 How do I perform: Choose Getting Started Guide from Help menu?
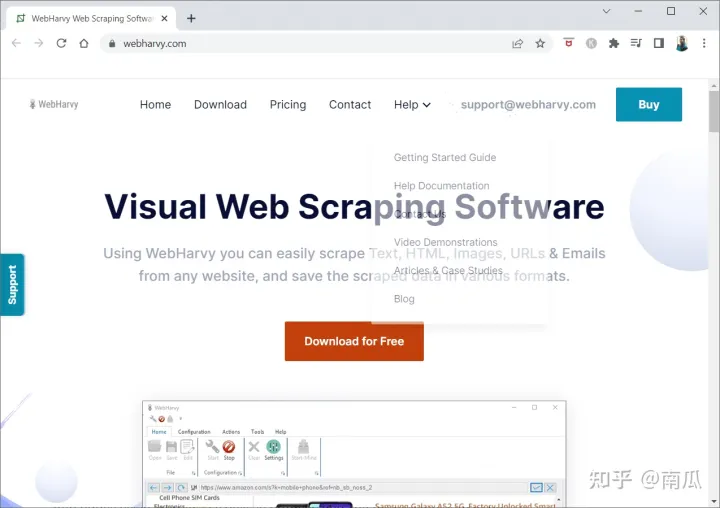[x=444, y=158]
